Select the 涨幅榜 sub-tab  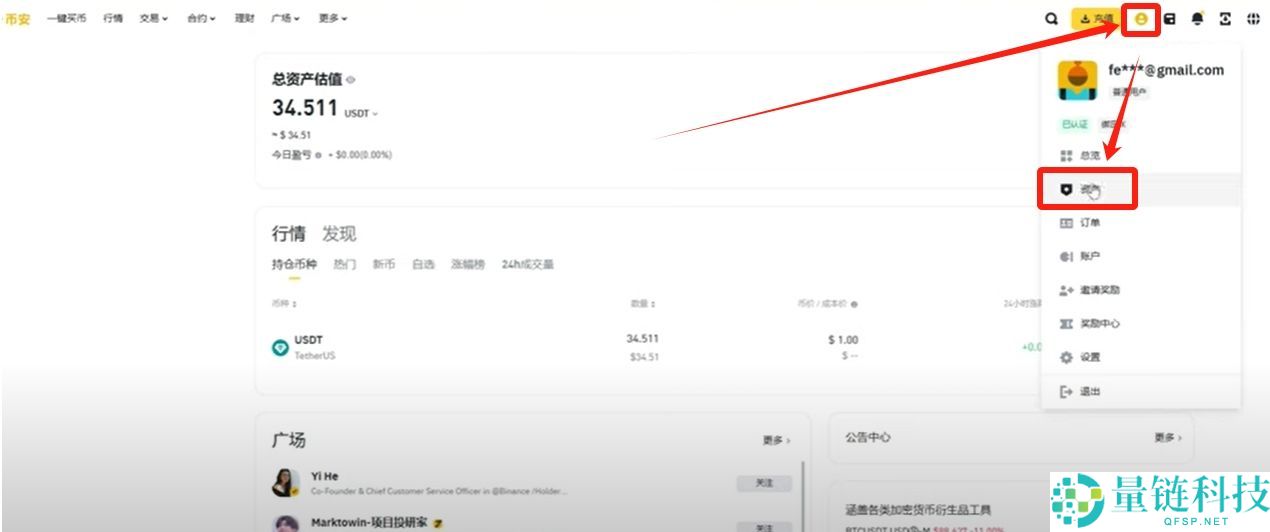(468, 265)
